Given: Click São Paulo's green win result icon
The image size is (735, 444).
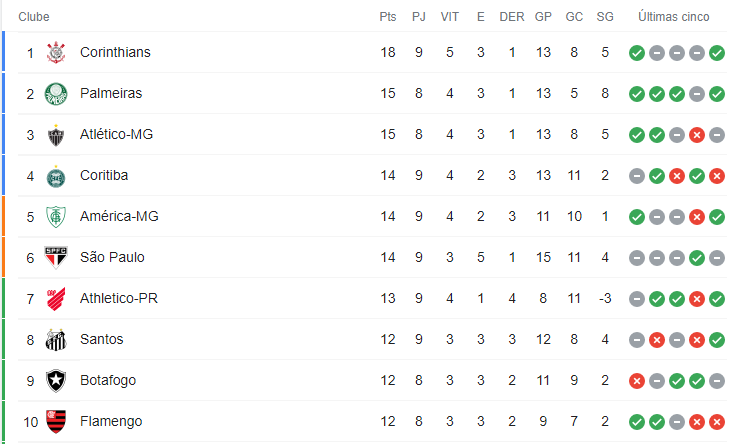Looking at the screenshot, I should coord(697,258).
